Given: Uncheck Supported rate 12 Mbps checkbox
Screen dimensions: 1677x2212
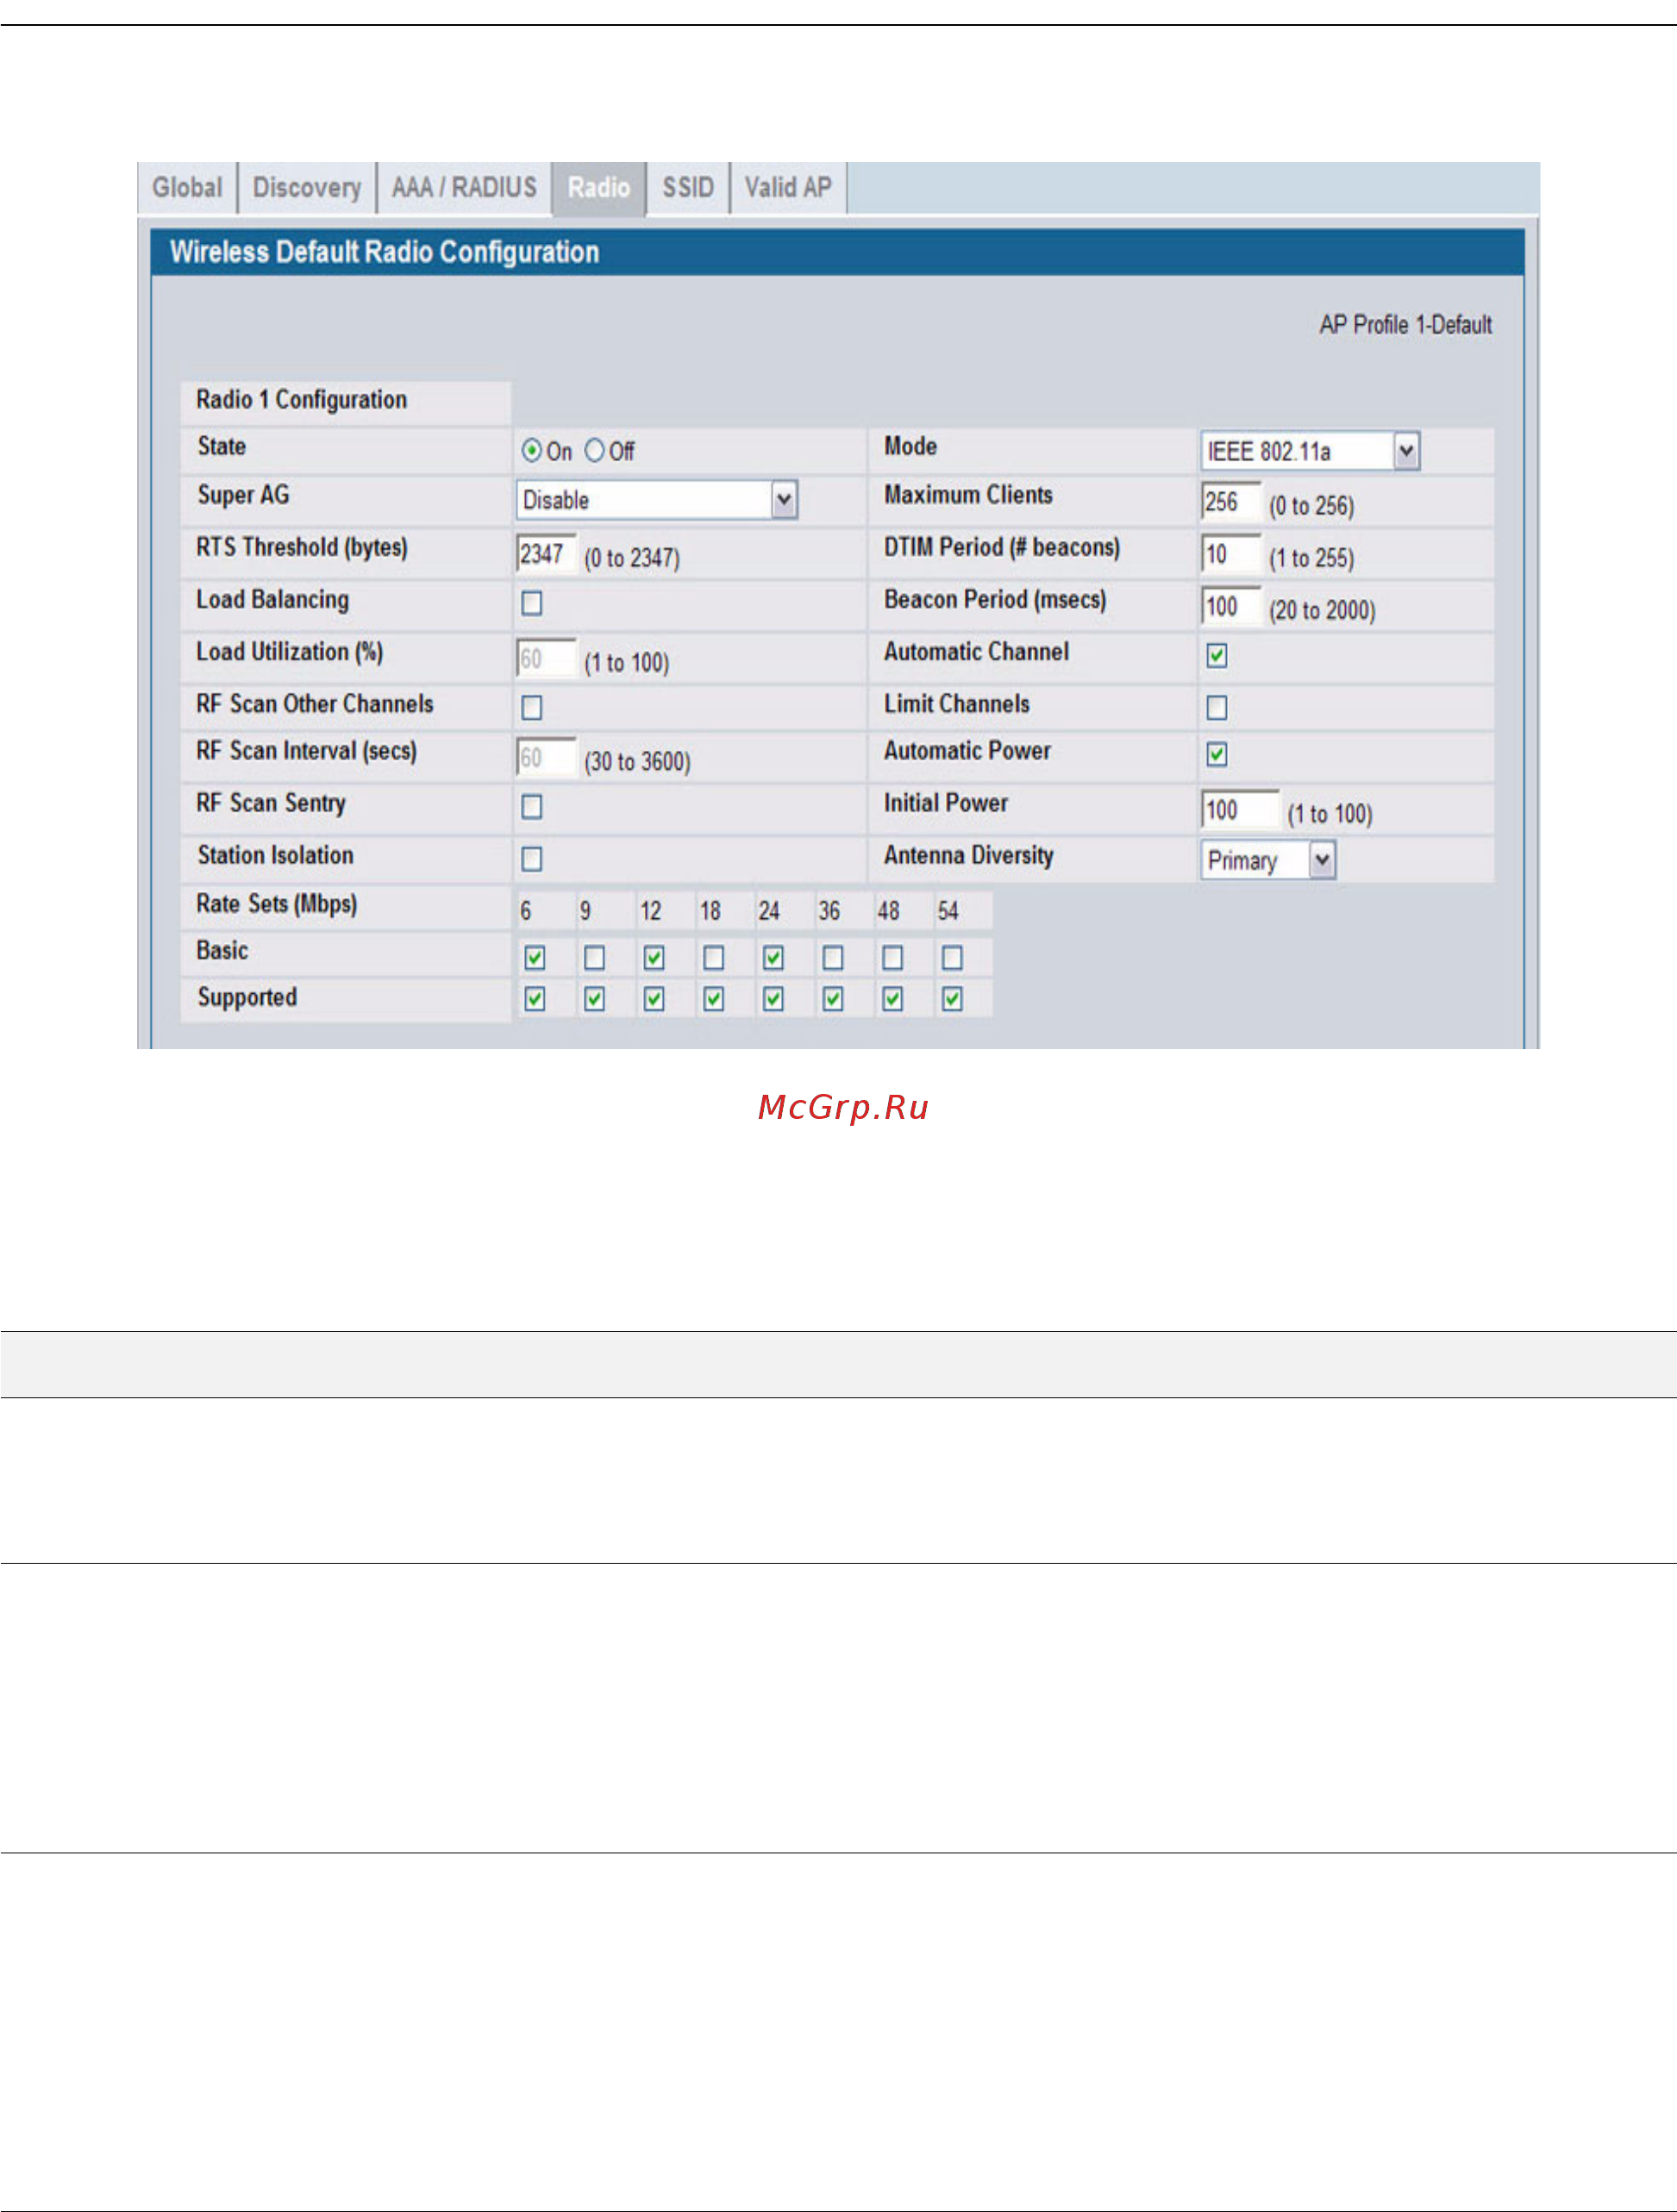Looking at the screenshot, I should coord(654,999).
